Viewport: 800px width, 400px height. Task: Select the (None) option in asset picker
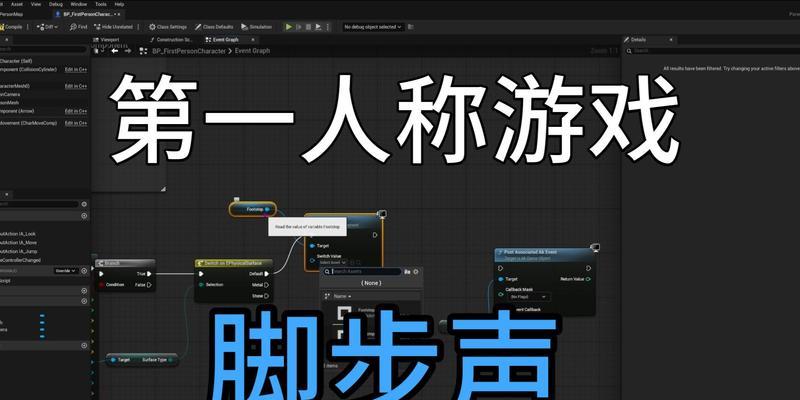(x=371, y=283)
